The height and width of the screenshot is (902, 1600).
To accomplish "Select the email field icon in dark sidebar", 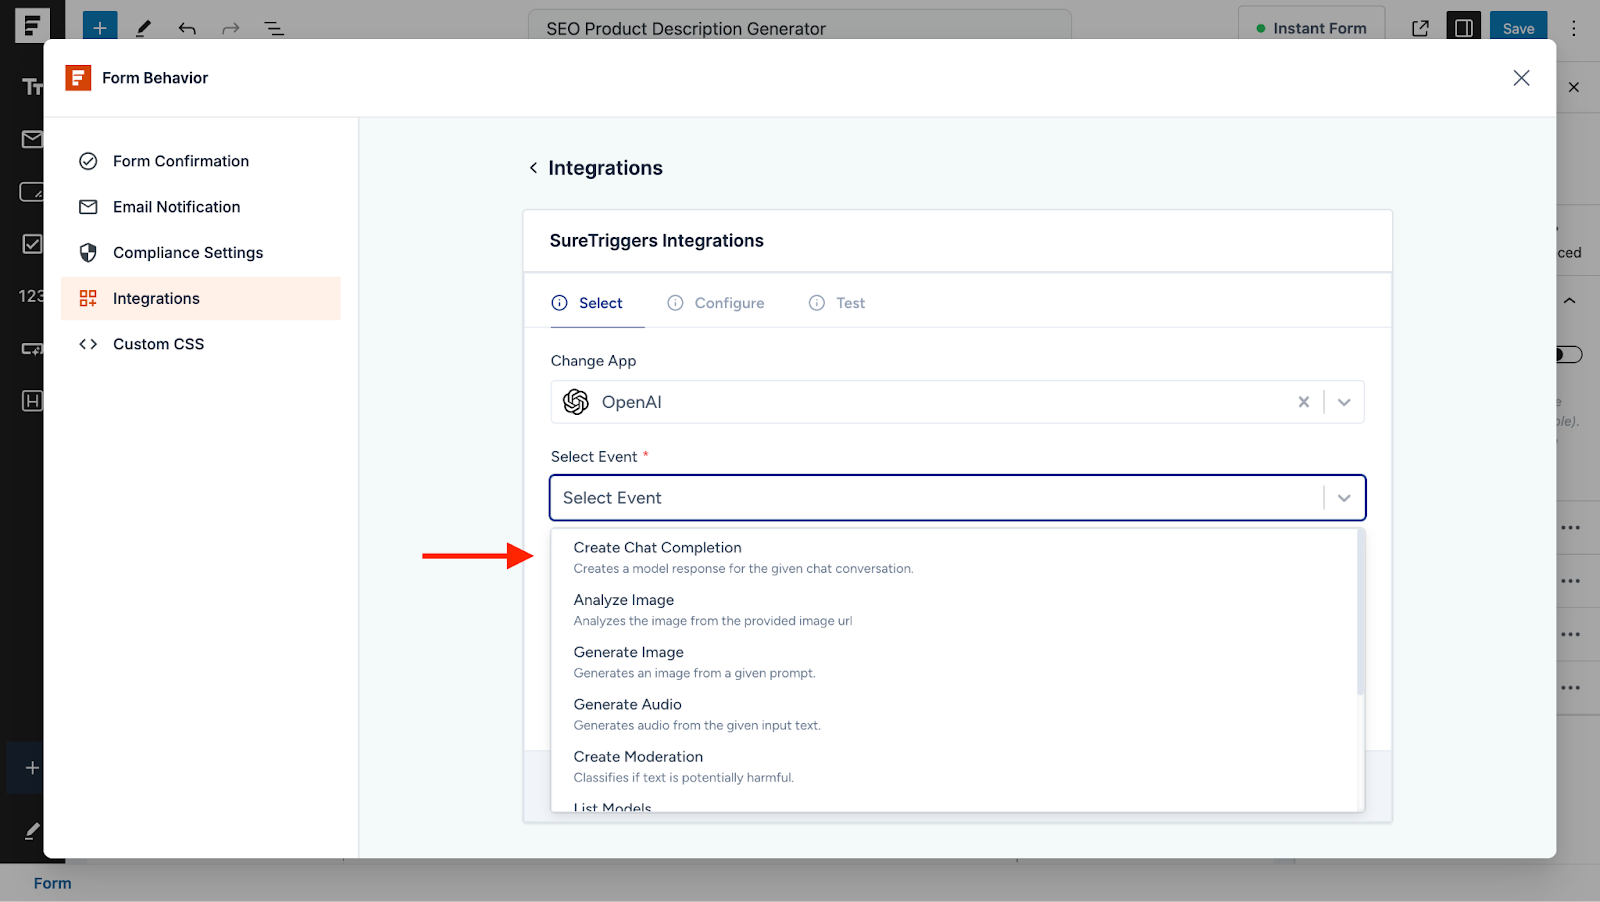I will coord(32,139).
